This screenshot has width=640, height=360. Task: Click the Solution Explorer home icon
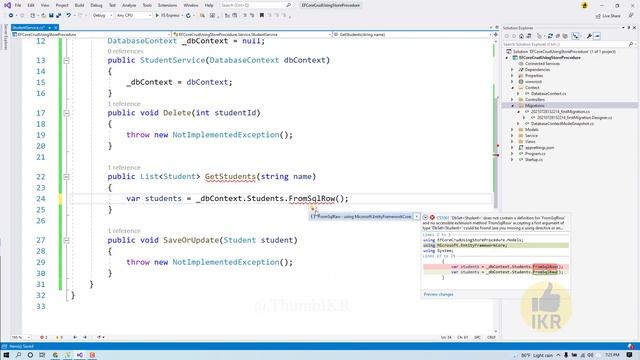point(521,36)
